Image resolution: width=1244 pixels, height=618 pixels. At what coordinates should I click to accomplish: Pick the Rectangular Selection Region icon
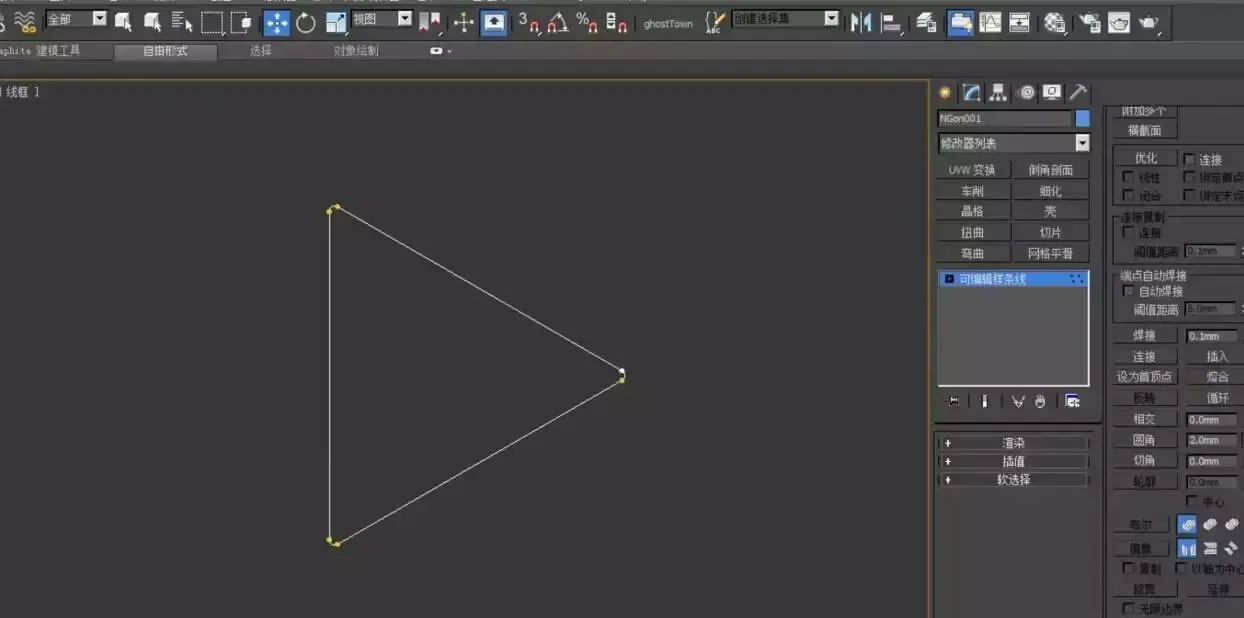point(212,21)
